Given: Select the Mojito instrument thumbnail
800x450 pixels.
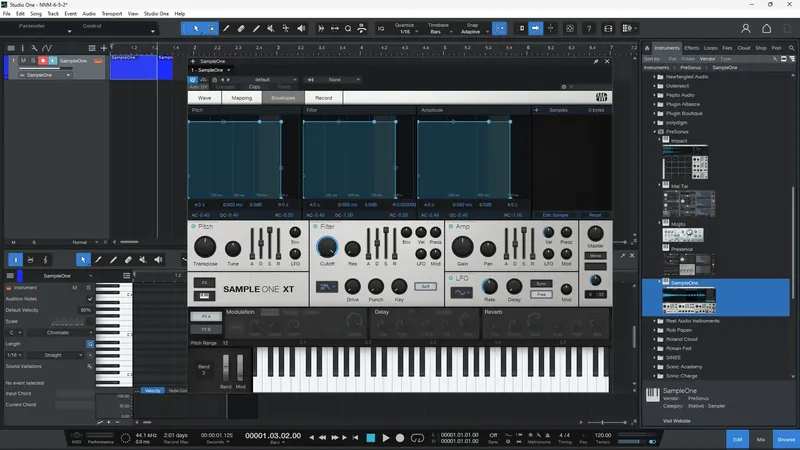Looking at the screenshot, I should point(683,235).
